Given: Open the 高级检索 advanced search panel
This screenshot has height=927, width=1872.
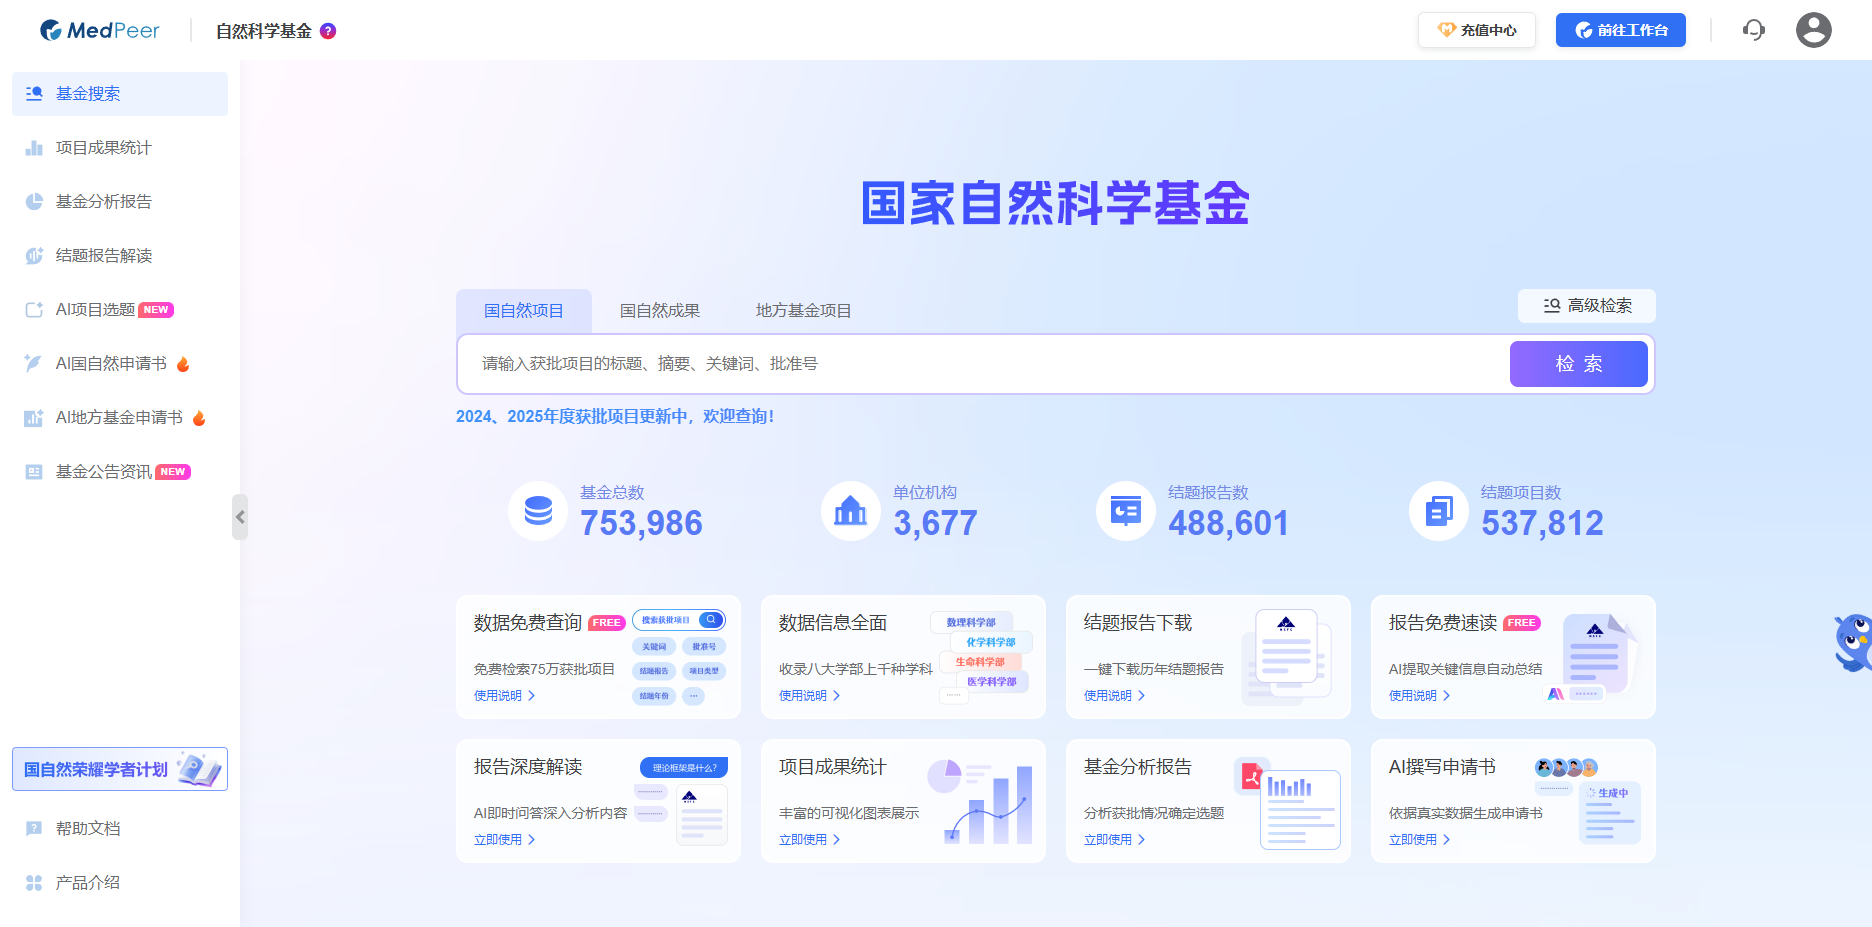Looking at the screenshot, I should coord(1586,306).
